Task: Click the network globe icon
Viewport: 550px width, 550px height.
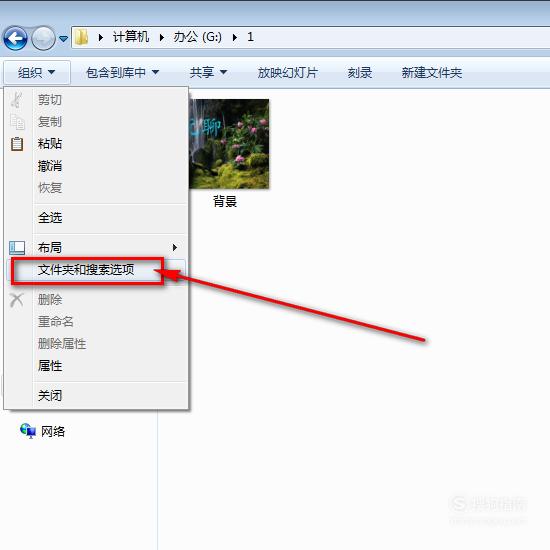Action: tap(28, 431)
